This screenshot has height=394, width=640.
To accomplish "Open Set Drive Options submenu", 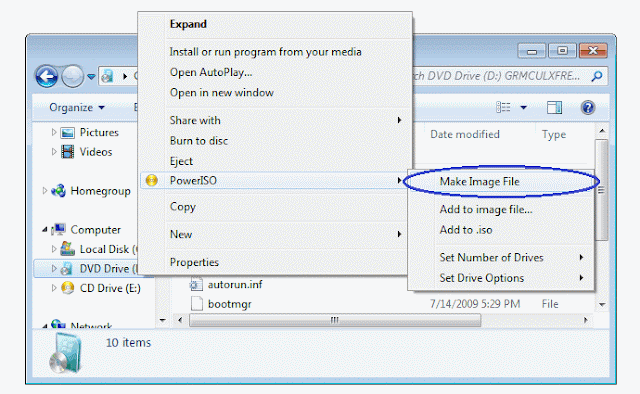I will click(501, 278).
